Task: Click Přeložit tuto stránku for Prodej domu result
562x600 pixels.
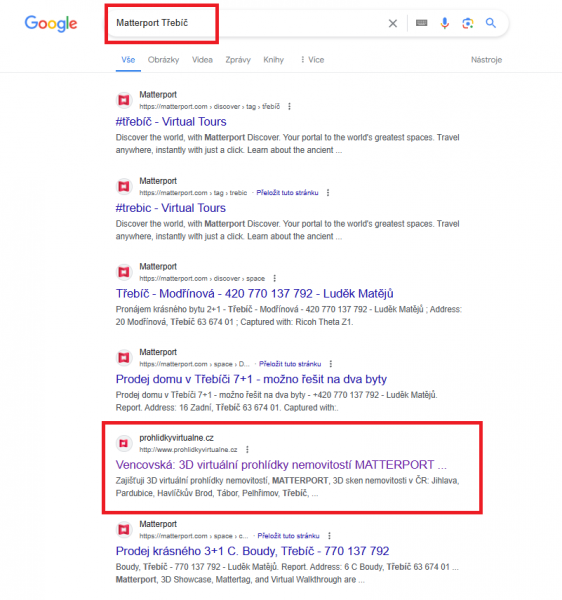Action: (x=290, y=364)
